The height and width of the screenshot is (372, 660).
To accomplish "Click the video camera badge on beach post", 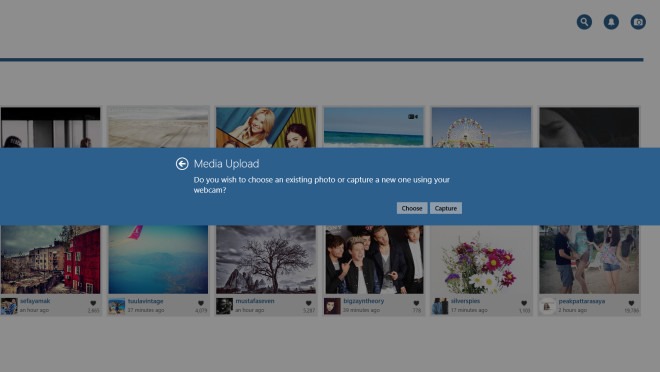I will click(x=413, y=117).
